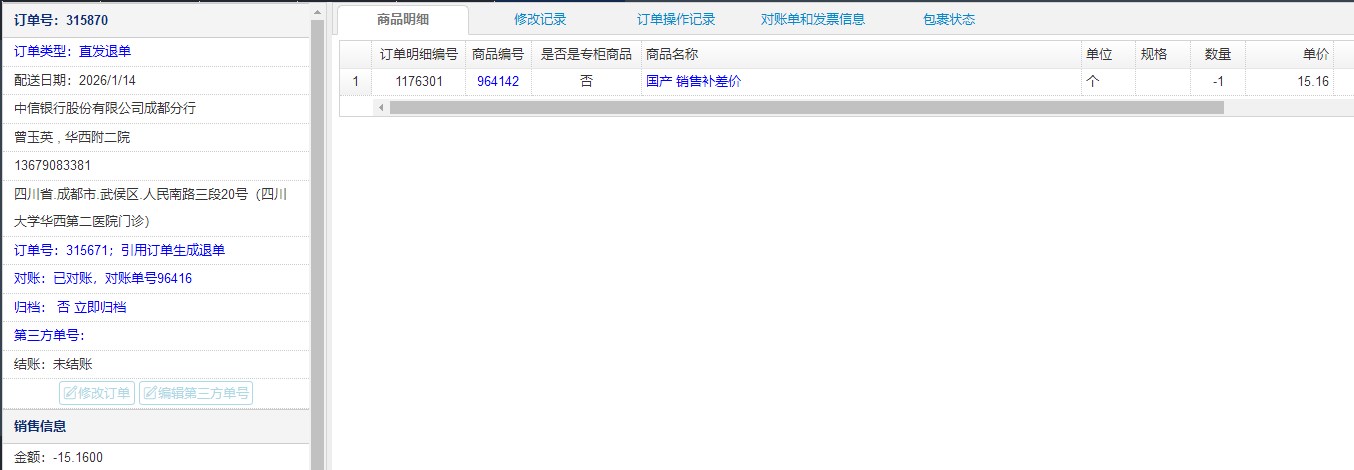
Task: Click the 立即归档 archive link
Action: (100, 307)
